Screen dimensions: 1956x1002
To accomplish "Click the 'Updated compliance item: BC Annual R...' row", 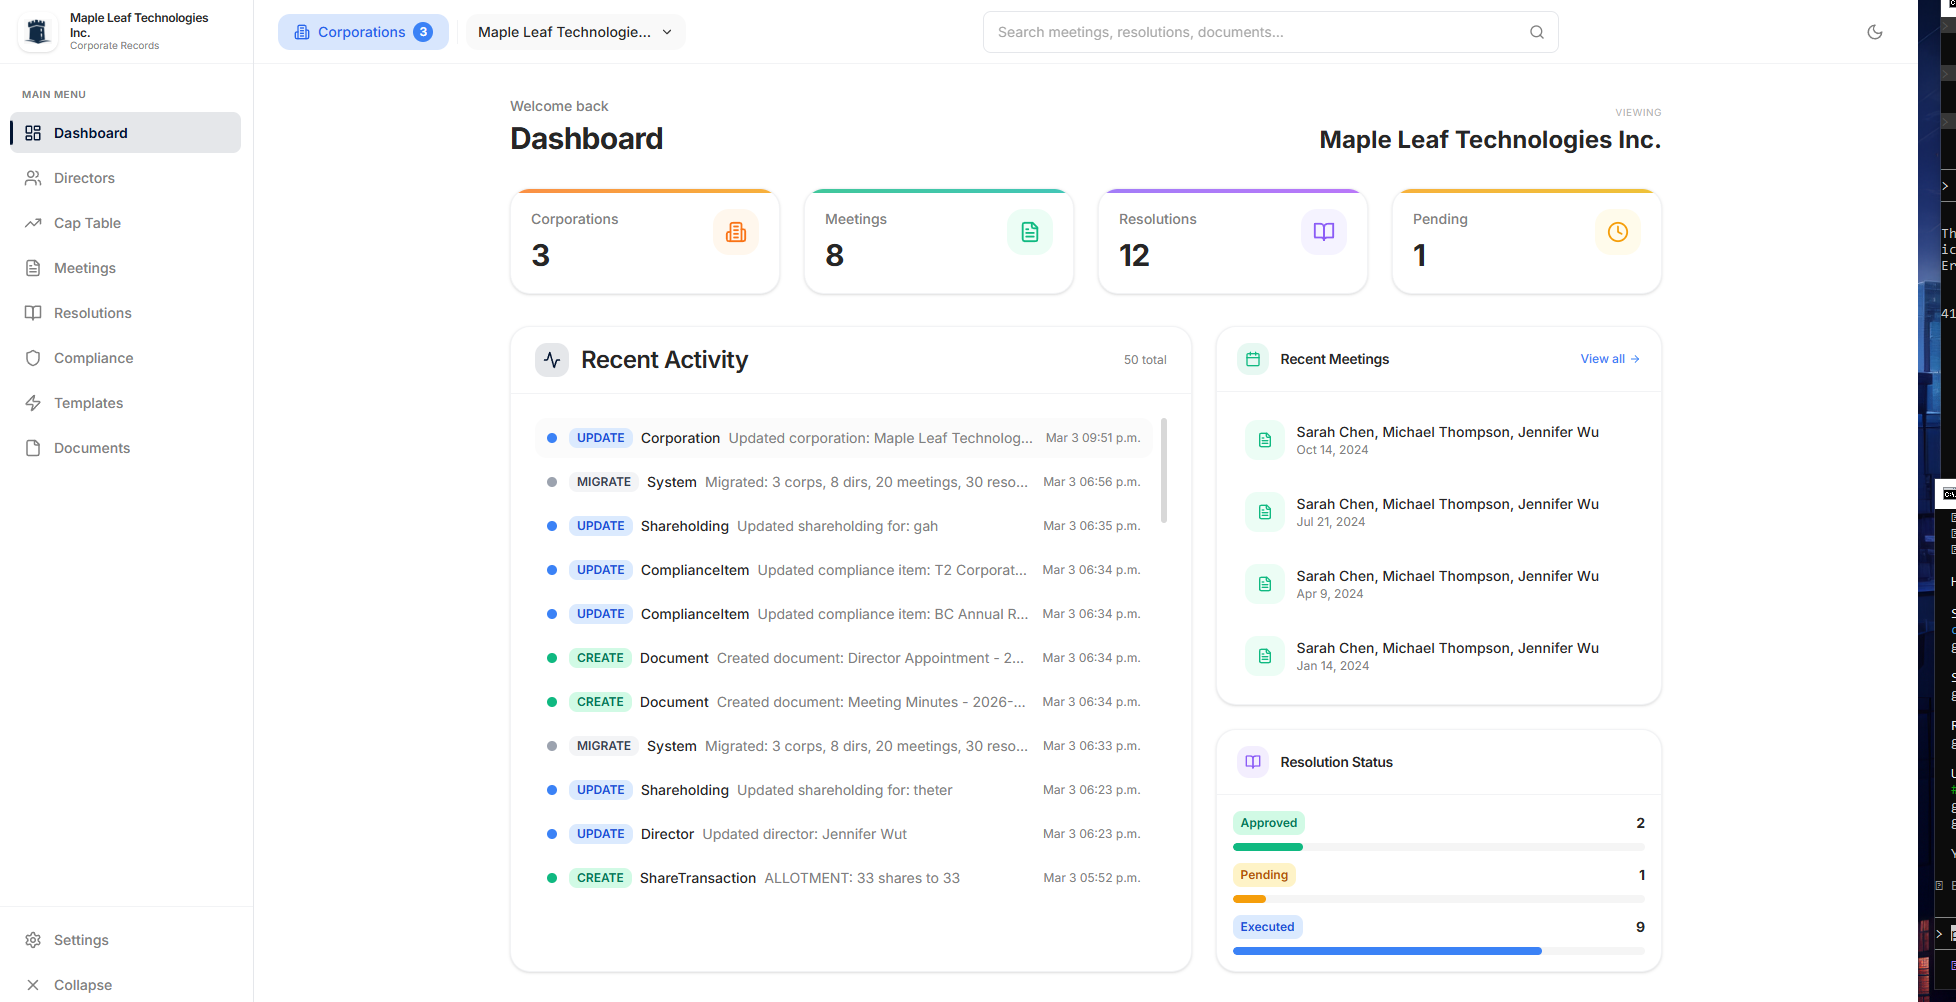I will (x=844, y=614).
